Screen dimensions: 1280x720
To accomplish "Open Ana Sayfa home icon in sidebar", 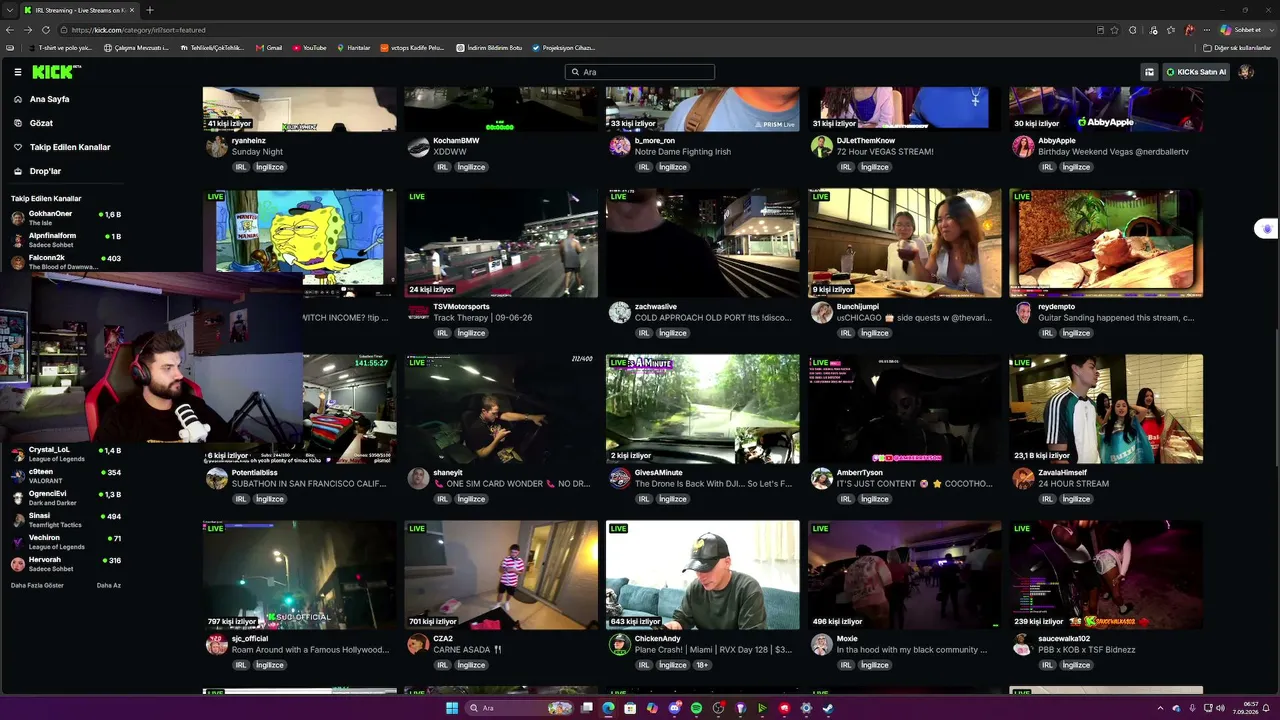I will pyautogui.click(x=18, y=99).
